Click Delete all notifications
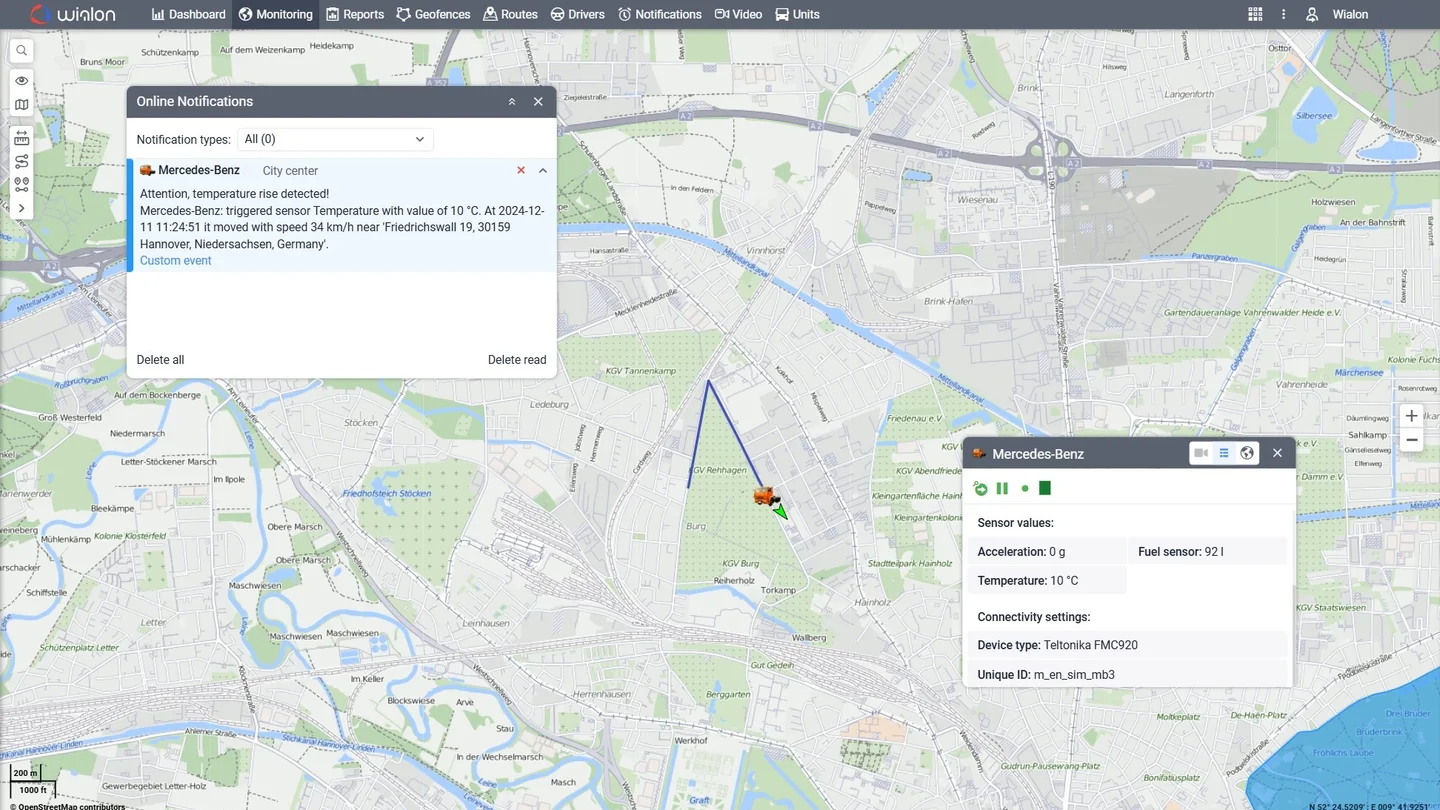The width and height of the screenshot is (1440, 810). [160, 360]
